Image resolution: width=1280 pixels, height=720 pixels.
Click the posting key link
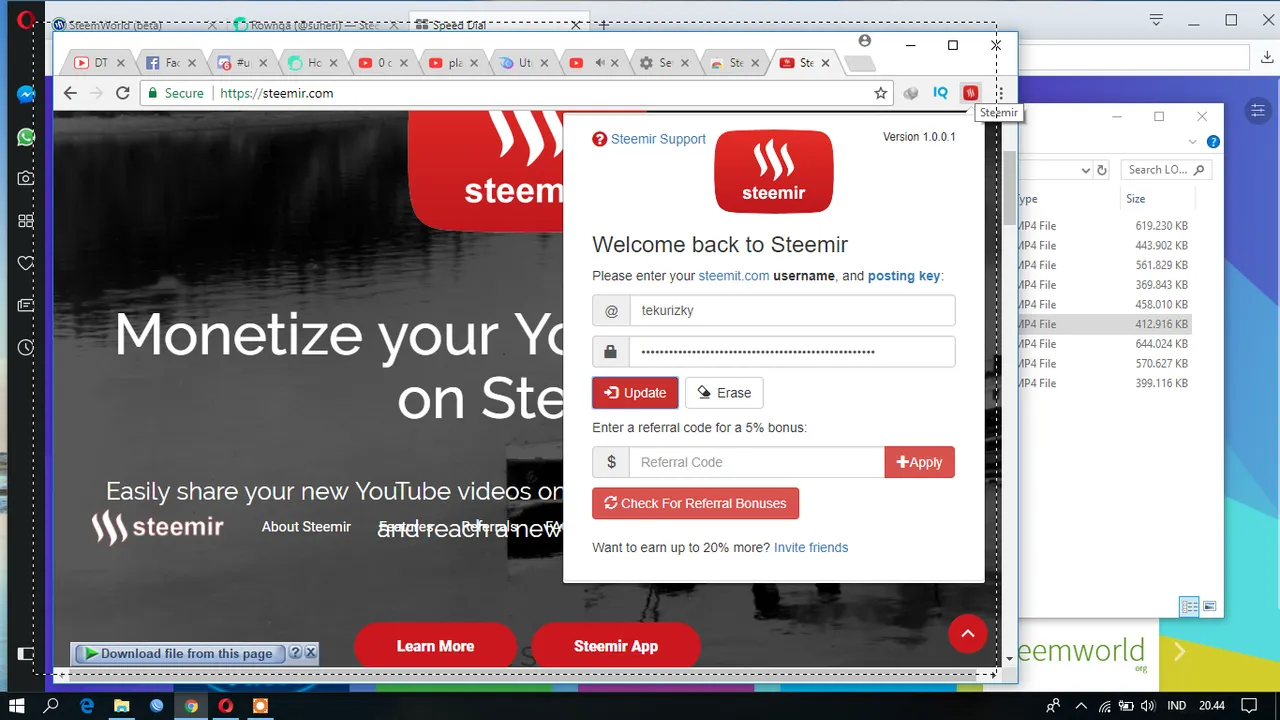(904, 276)
